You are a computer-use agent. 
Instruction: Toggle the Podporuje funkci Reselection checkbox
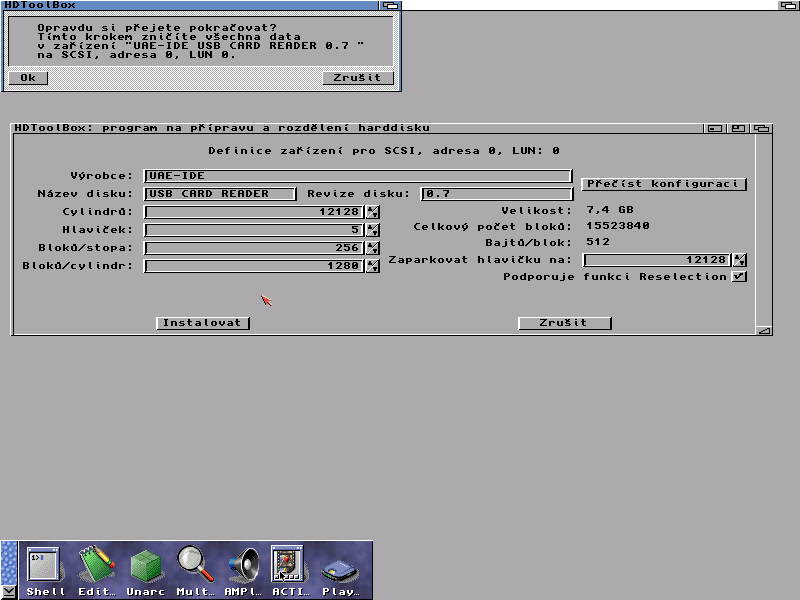point(739,277)
